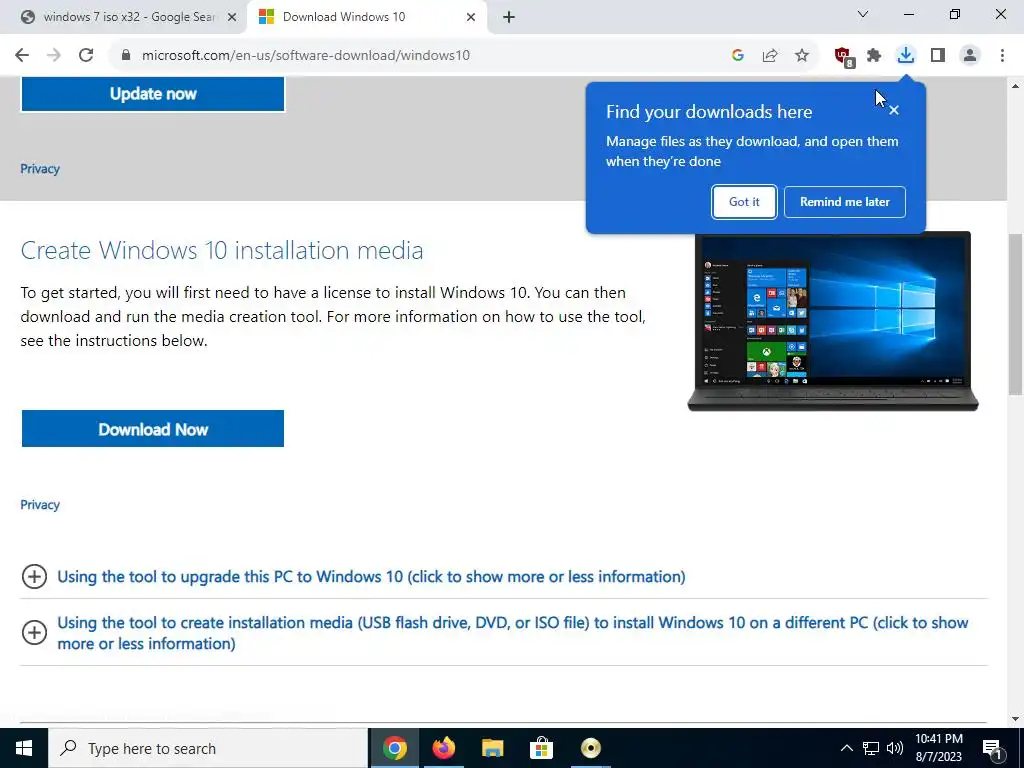Close the windows 7 iso Google Search tab
The width and height of the screenshot is (1024, 768).
tap(232, 18)
